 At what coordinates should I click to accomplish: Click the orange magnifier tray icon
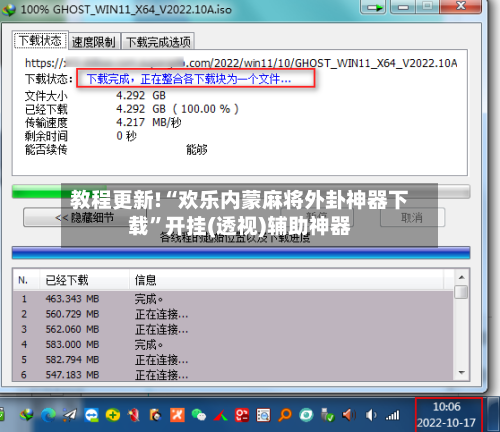tap(285, 415)
